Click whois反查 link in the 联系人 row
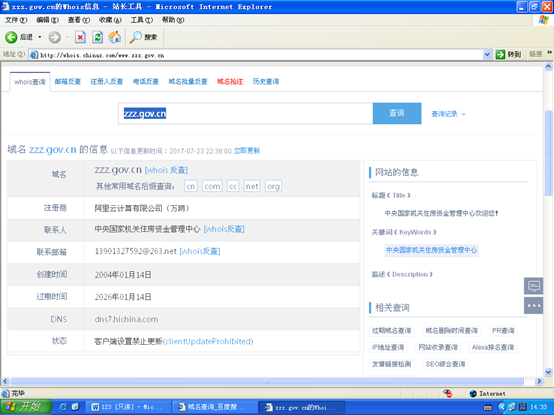The image size is (554, 415). [224, 229]
